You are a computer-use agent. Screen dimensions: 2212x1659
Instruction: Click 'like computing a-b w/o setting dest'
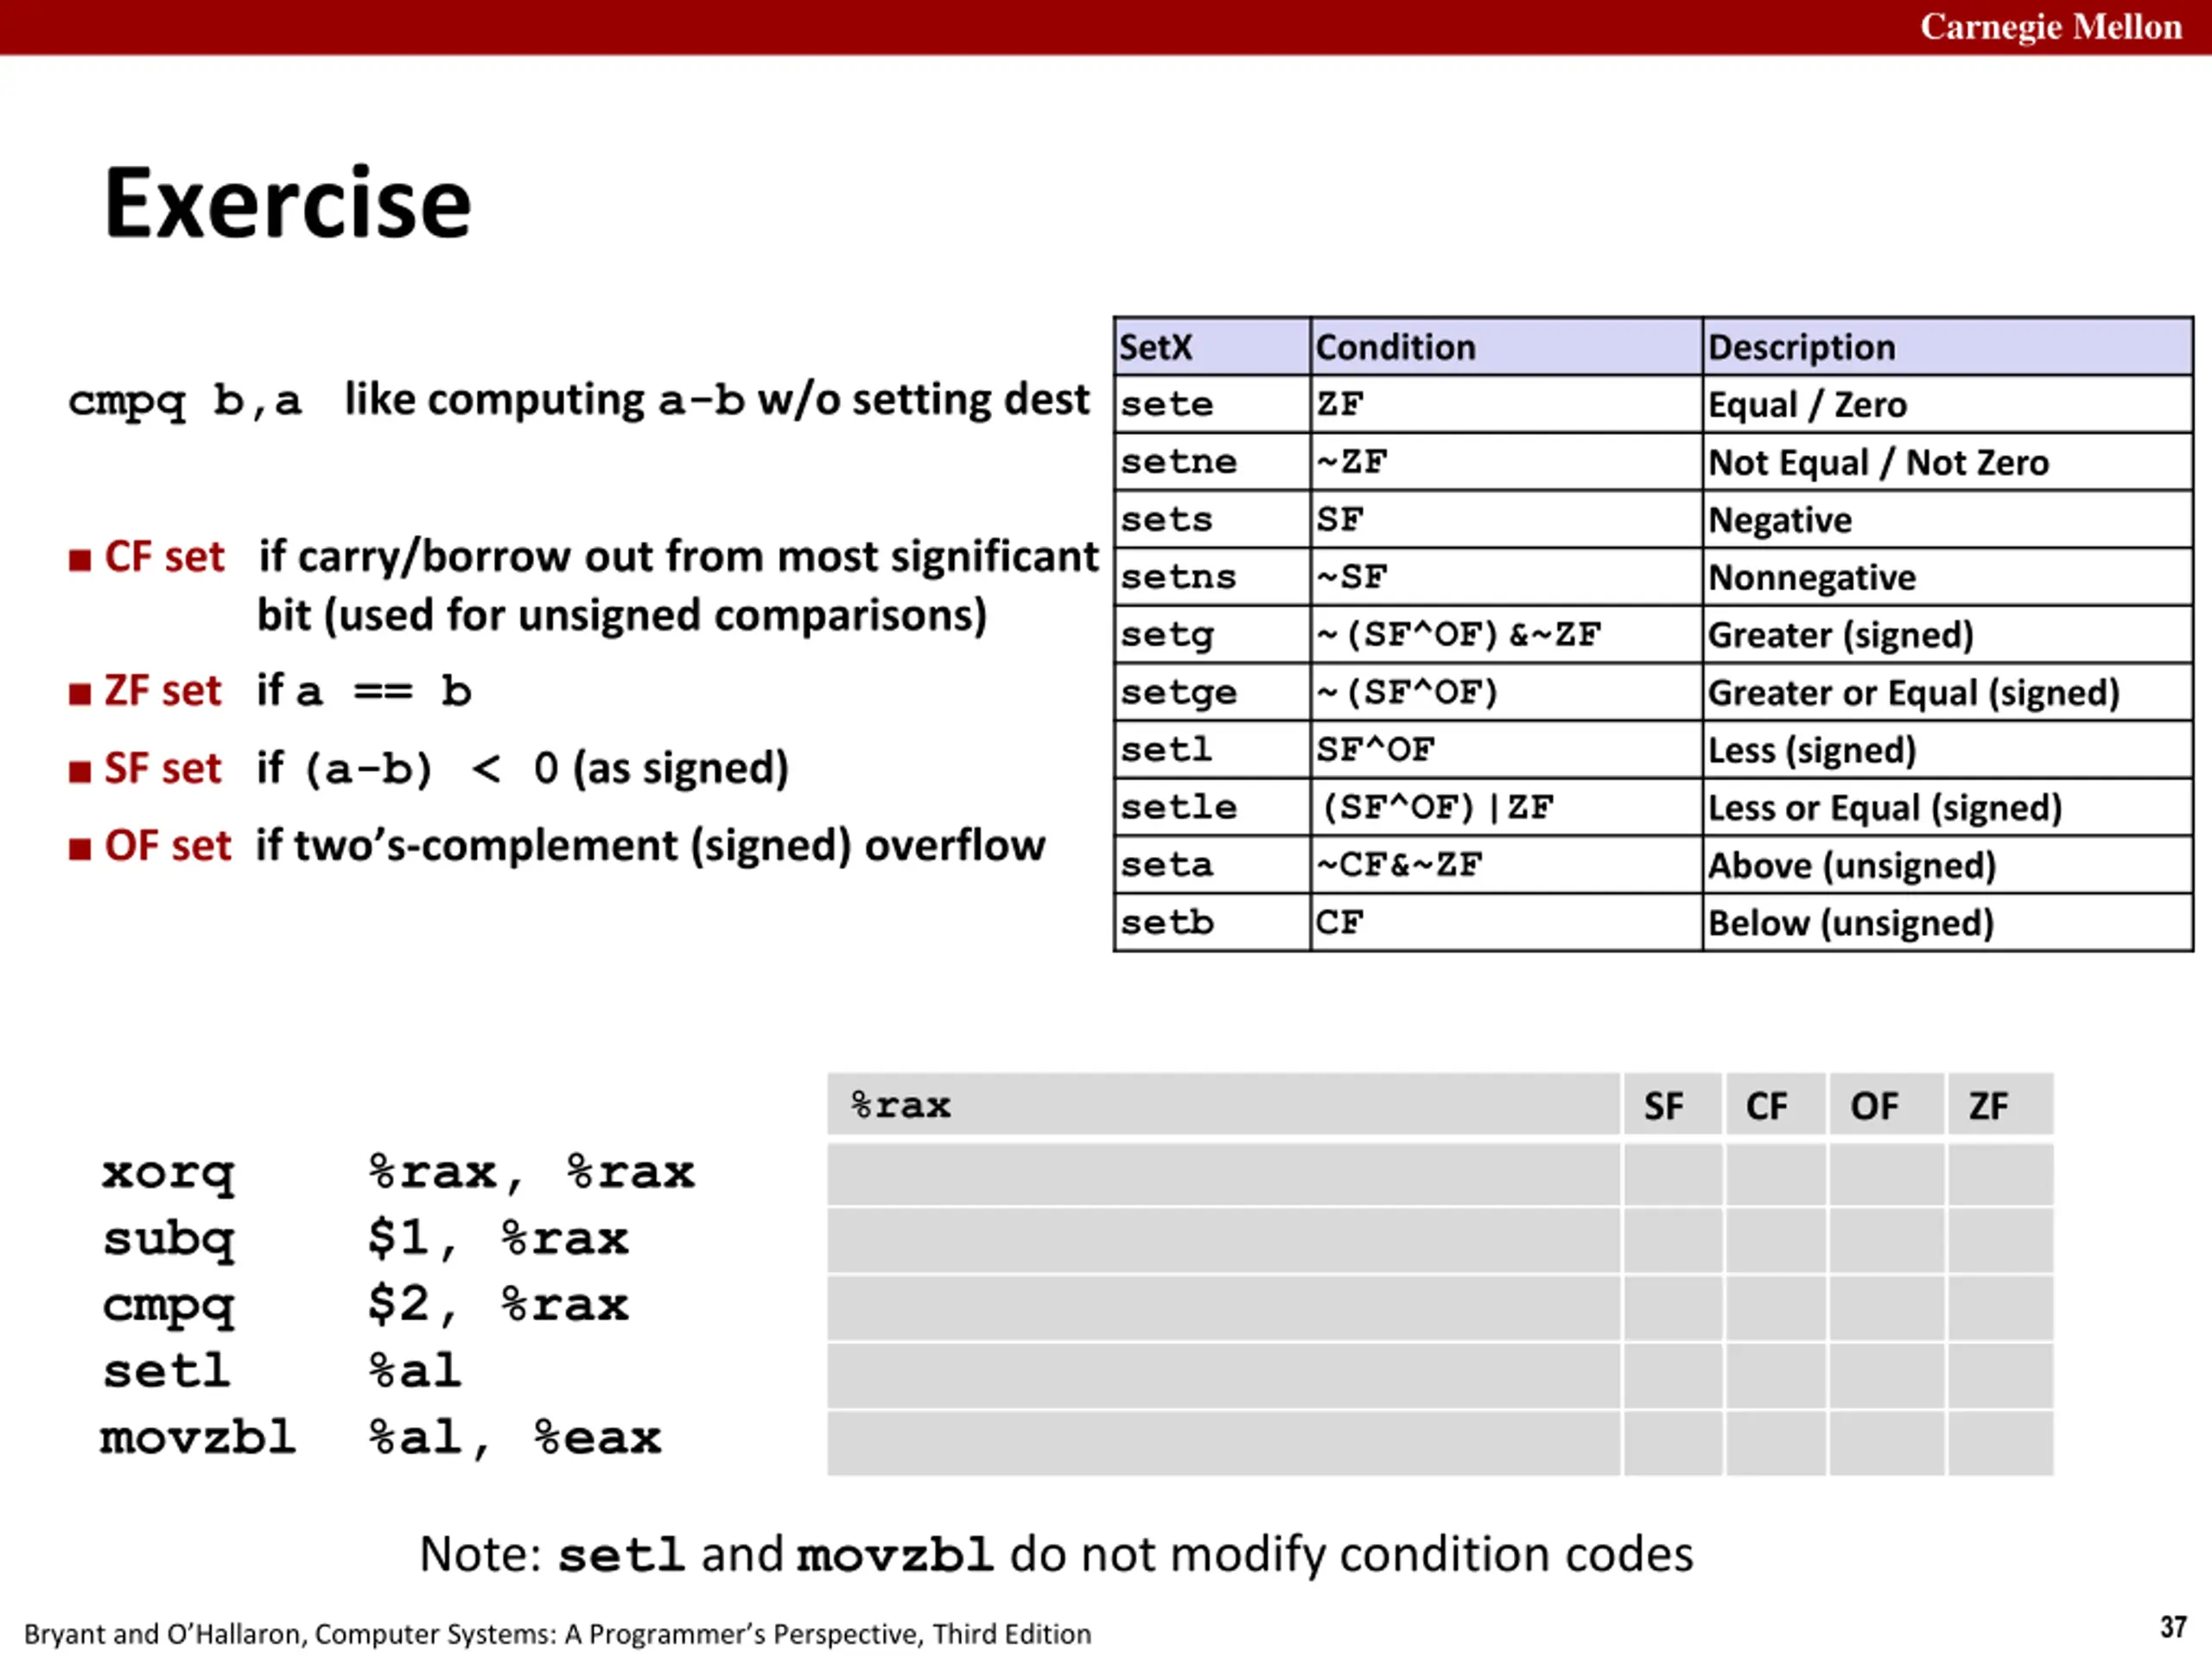tap(716, 401)
